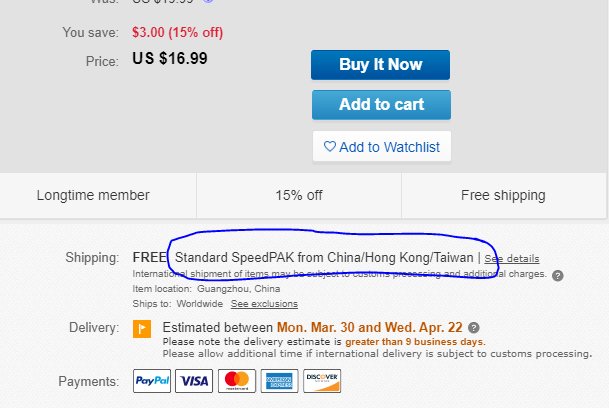The image size is (609, 408).
Task: Add item to Watchlist
Action: 382,146
